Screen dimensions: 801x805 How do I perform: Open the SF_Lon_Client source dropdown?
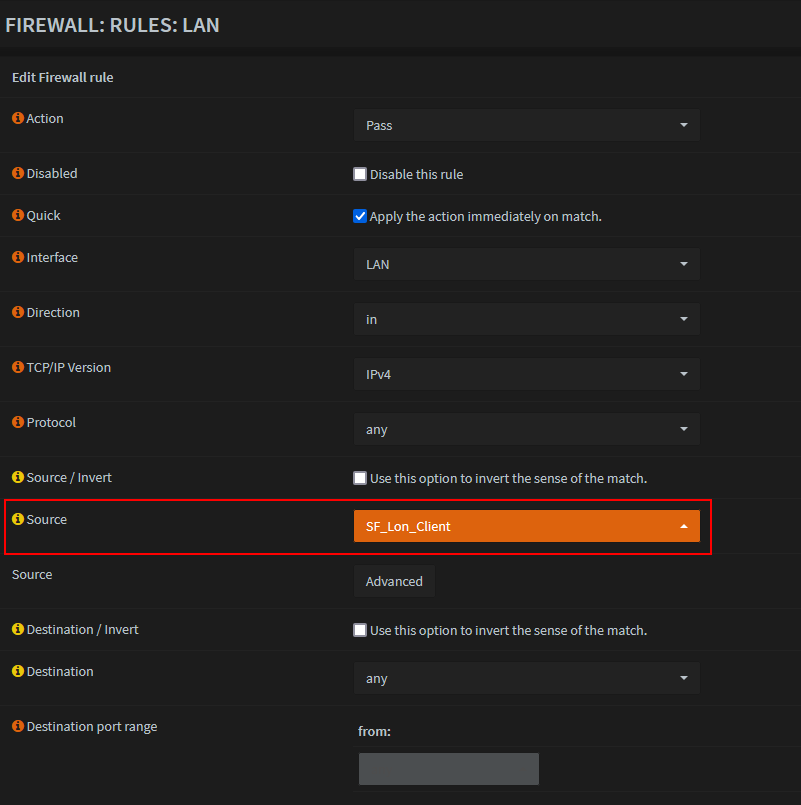pos(526,526)
